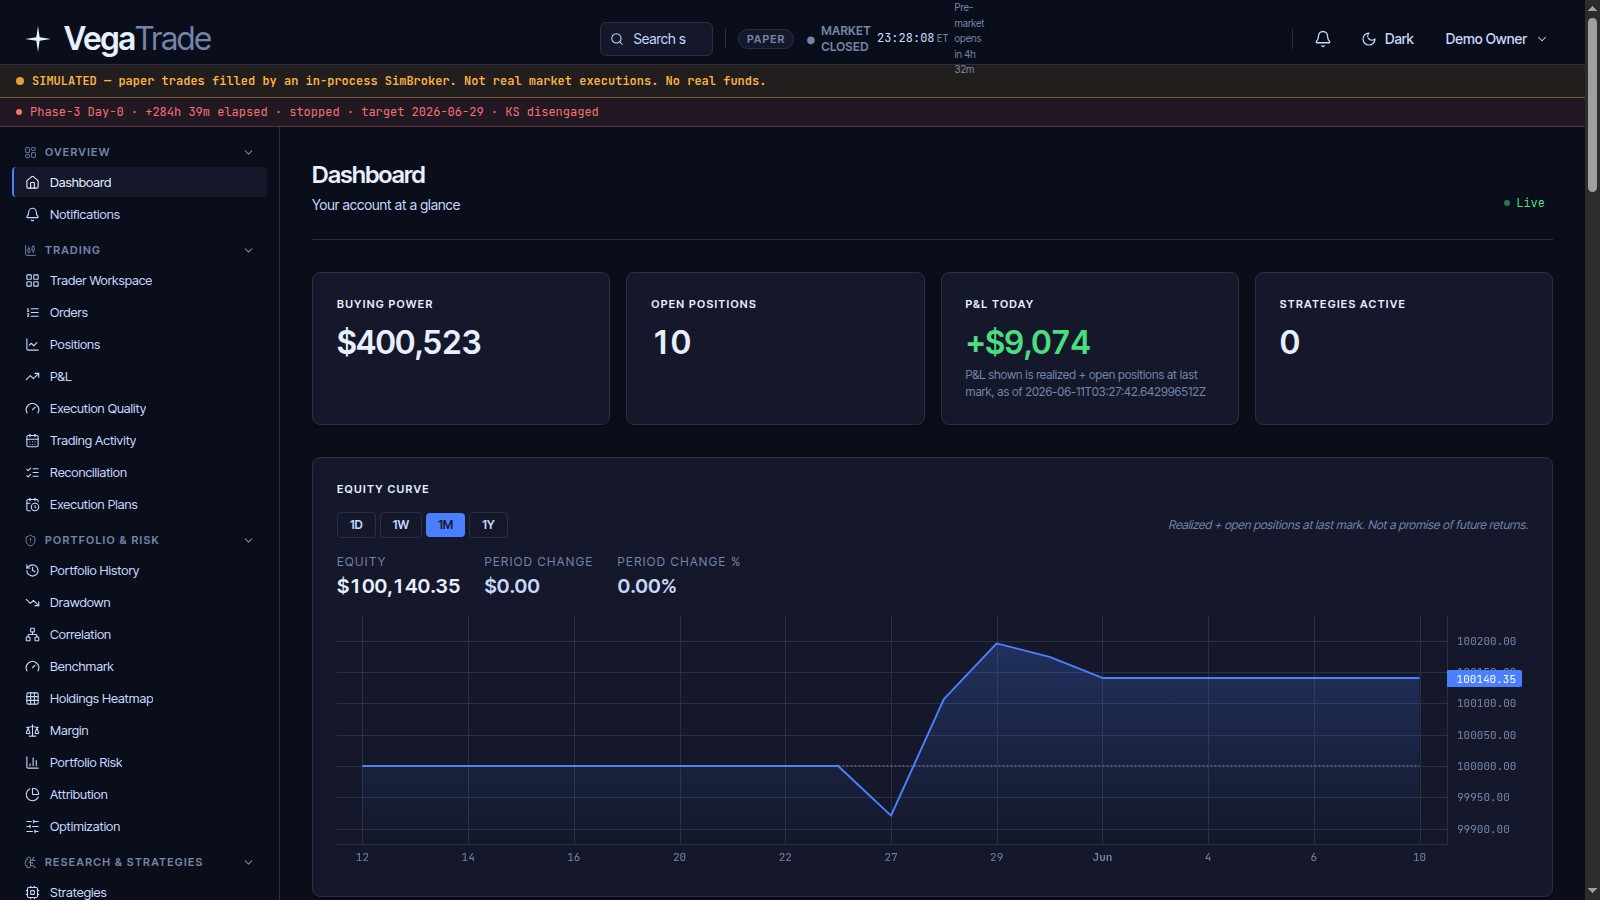Viewport: 1600px width, 900px height.
Task: Click the Portfolio Risk bar chart icon
Action: coord(32,763)
